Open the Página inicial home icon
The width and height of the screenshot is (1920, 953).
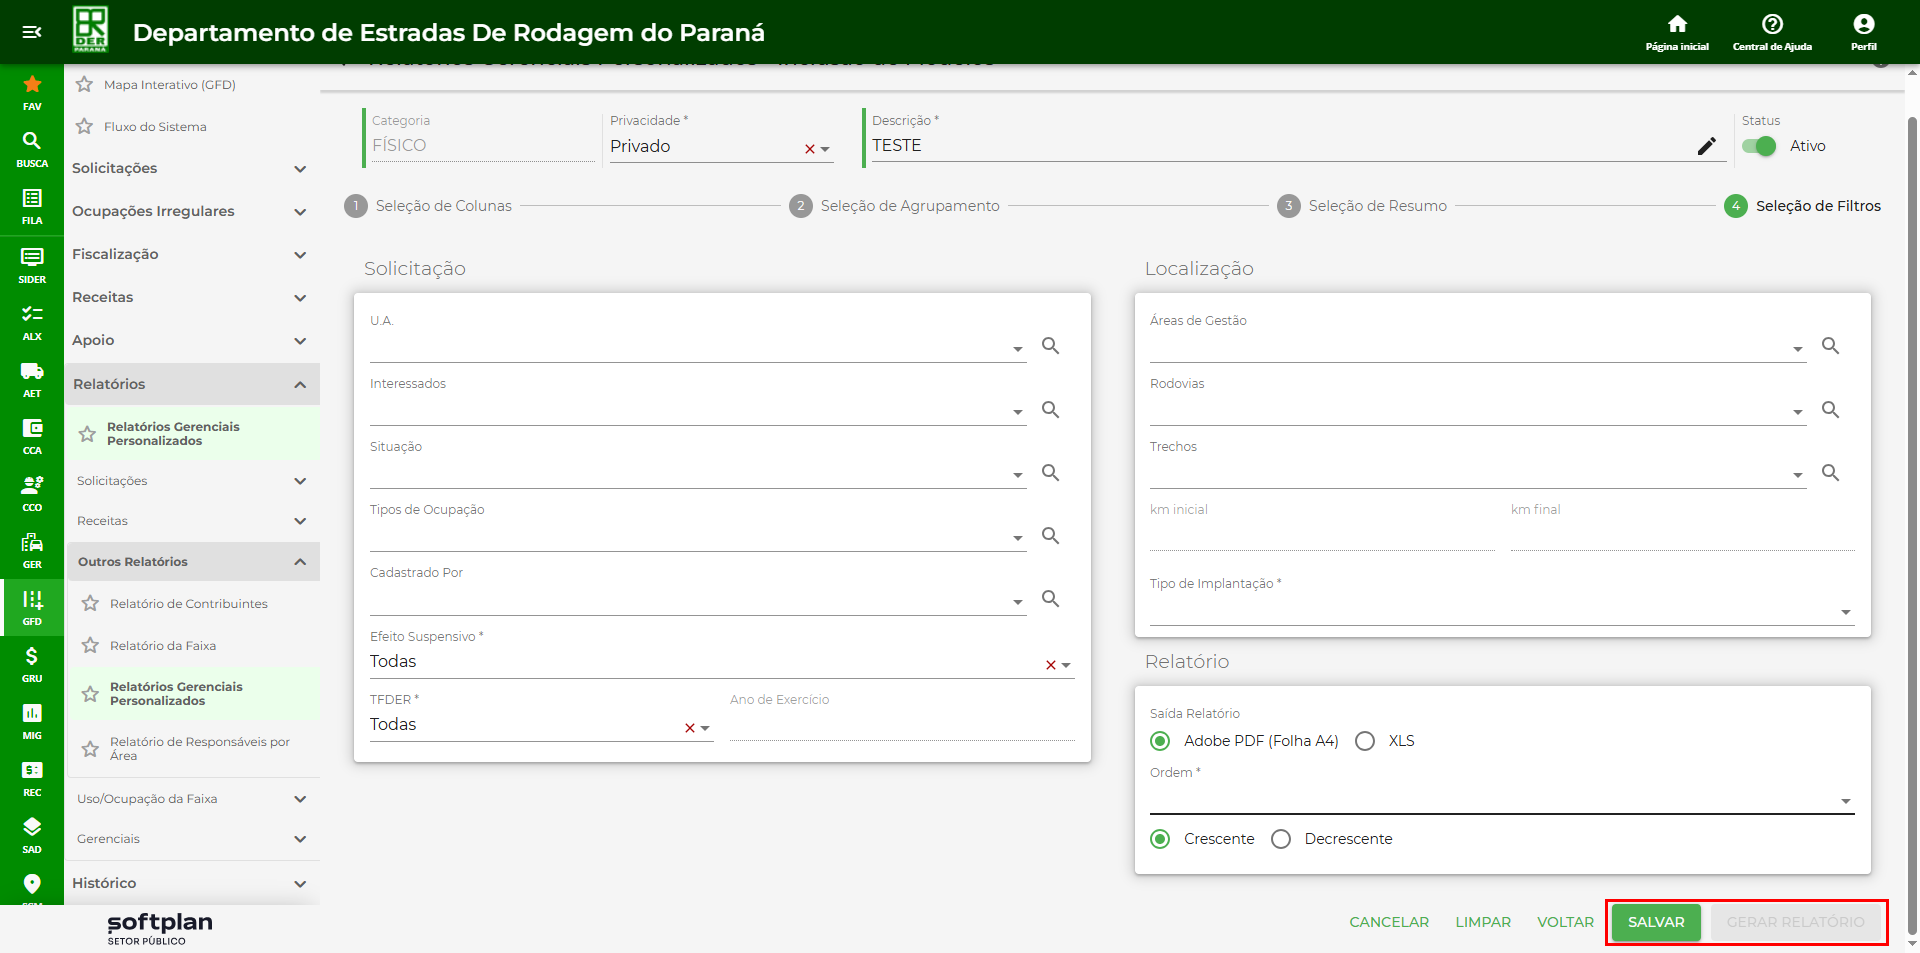click(x=1677, y=25)
